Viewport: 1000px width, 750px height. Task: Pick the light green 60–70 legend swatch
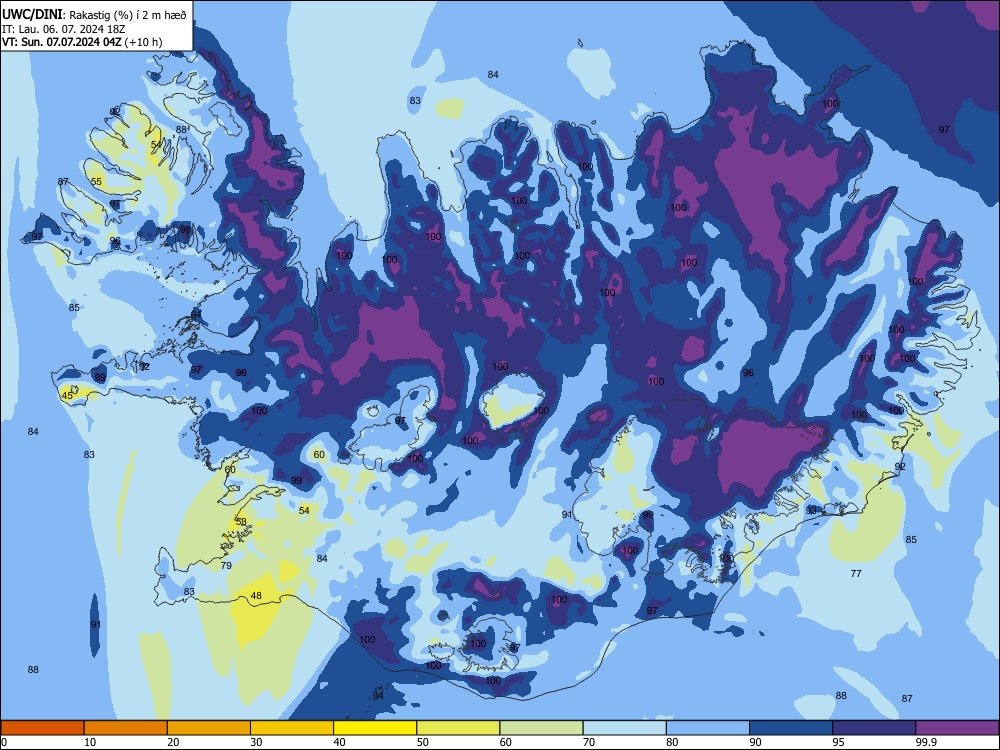click(541, 728)
